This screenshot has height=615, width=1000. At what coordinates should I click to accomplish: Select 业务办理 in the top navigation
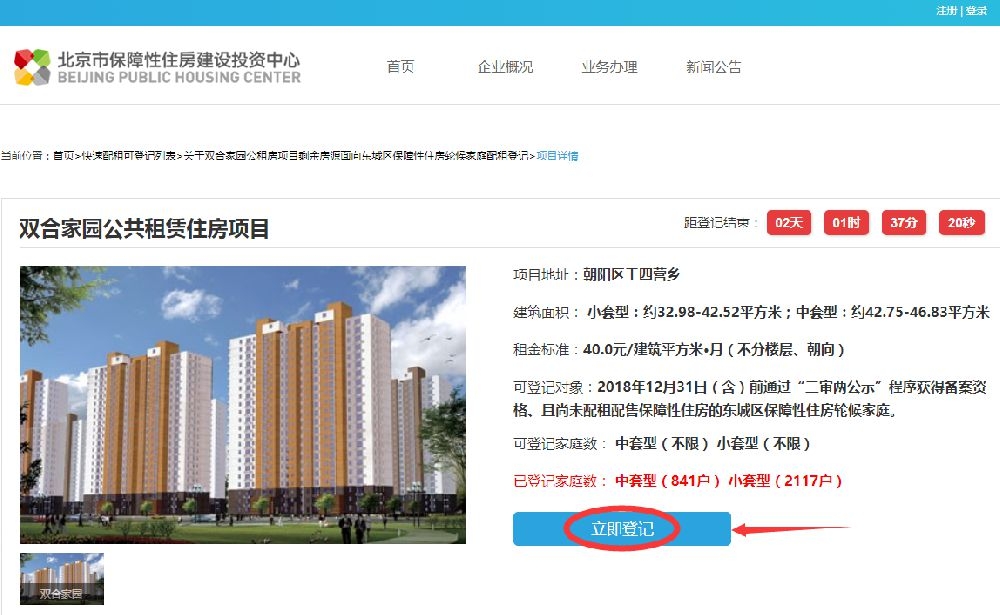click(x=609, y=67)
